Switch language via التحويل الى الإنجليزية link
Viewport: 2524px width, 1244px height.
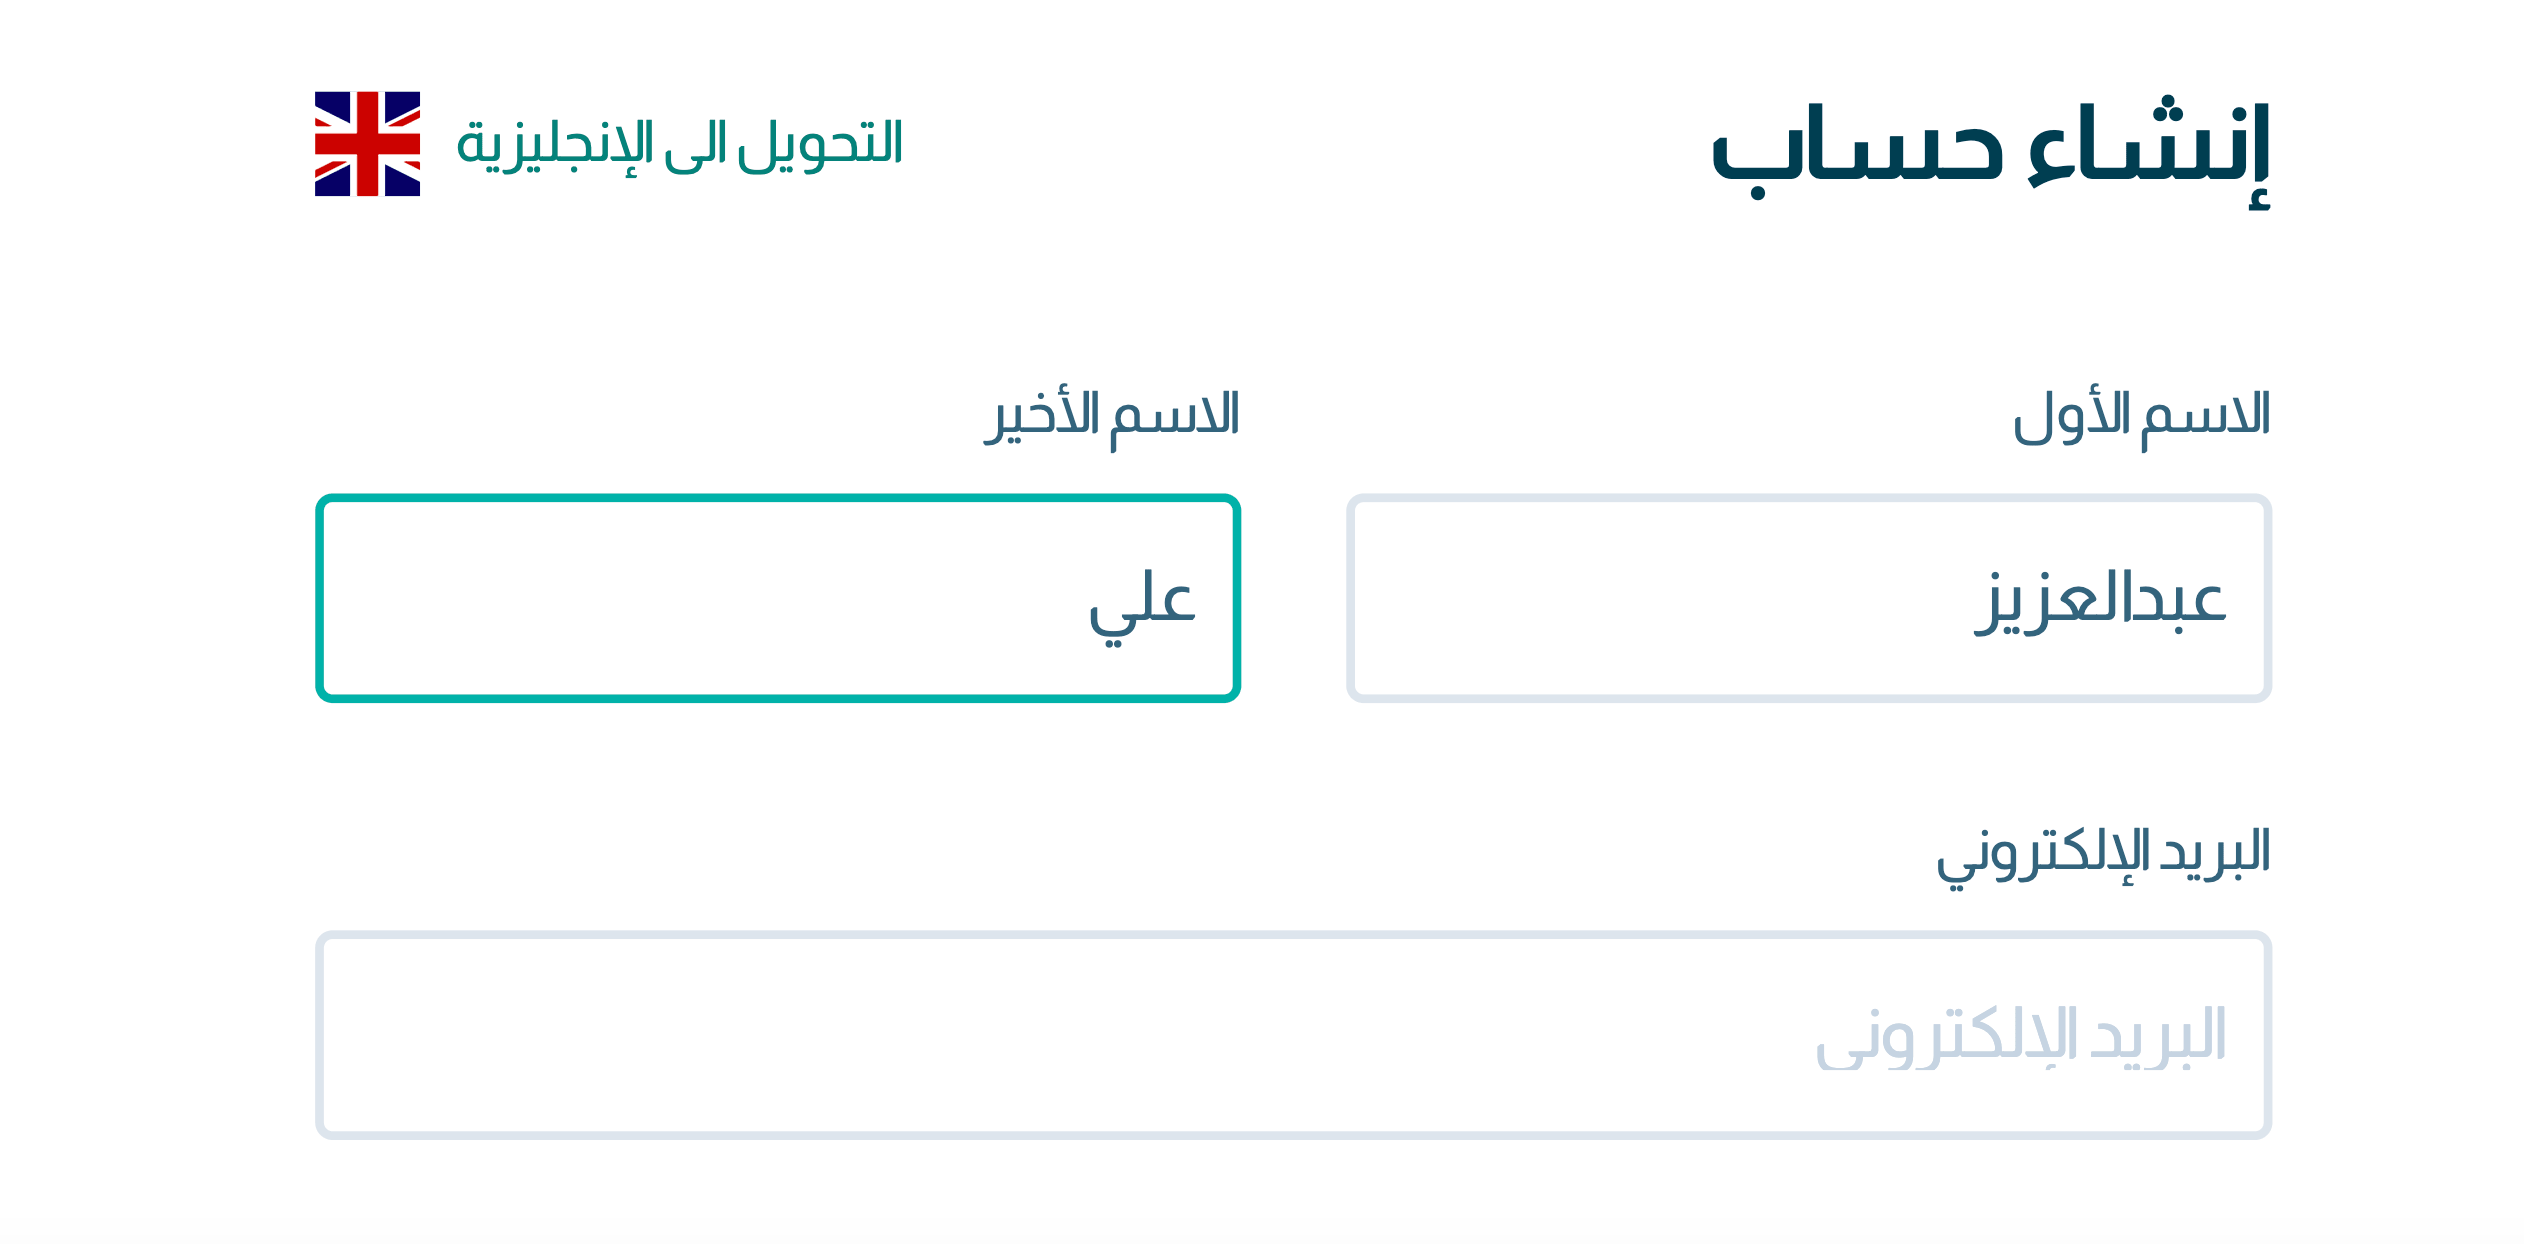(680, 145)
